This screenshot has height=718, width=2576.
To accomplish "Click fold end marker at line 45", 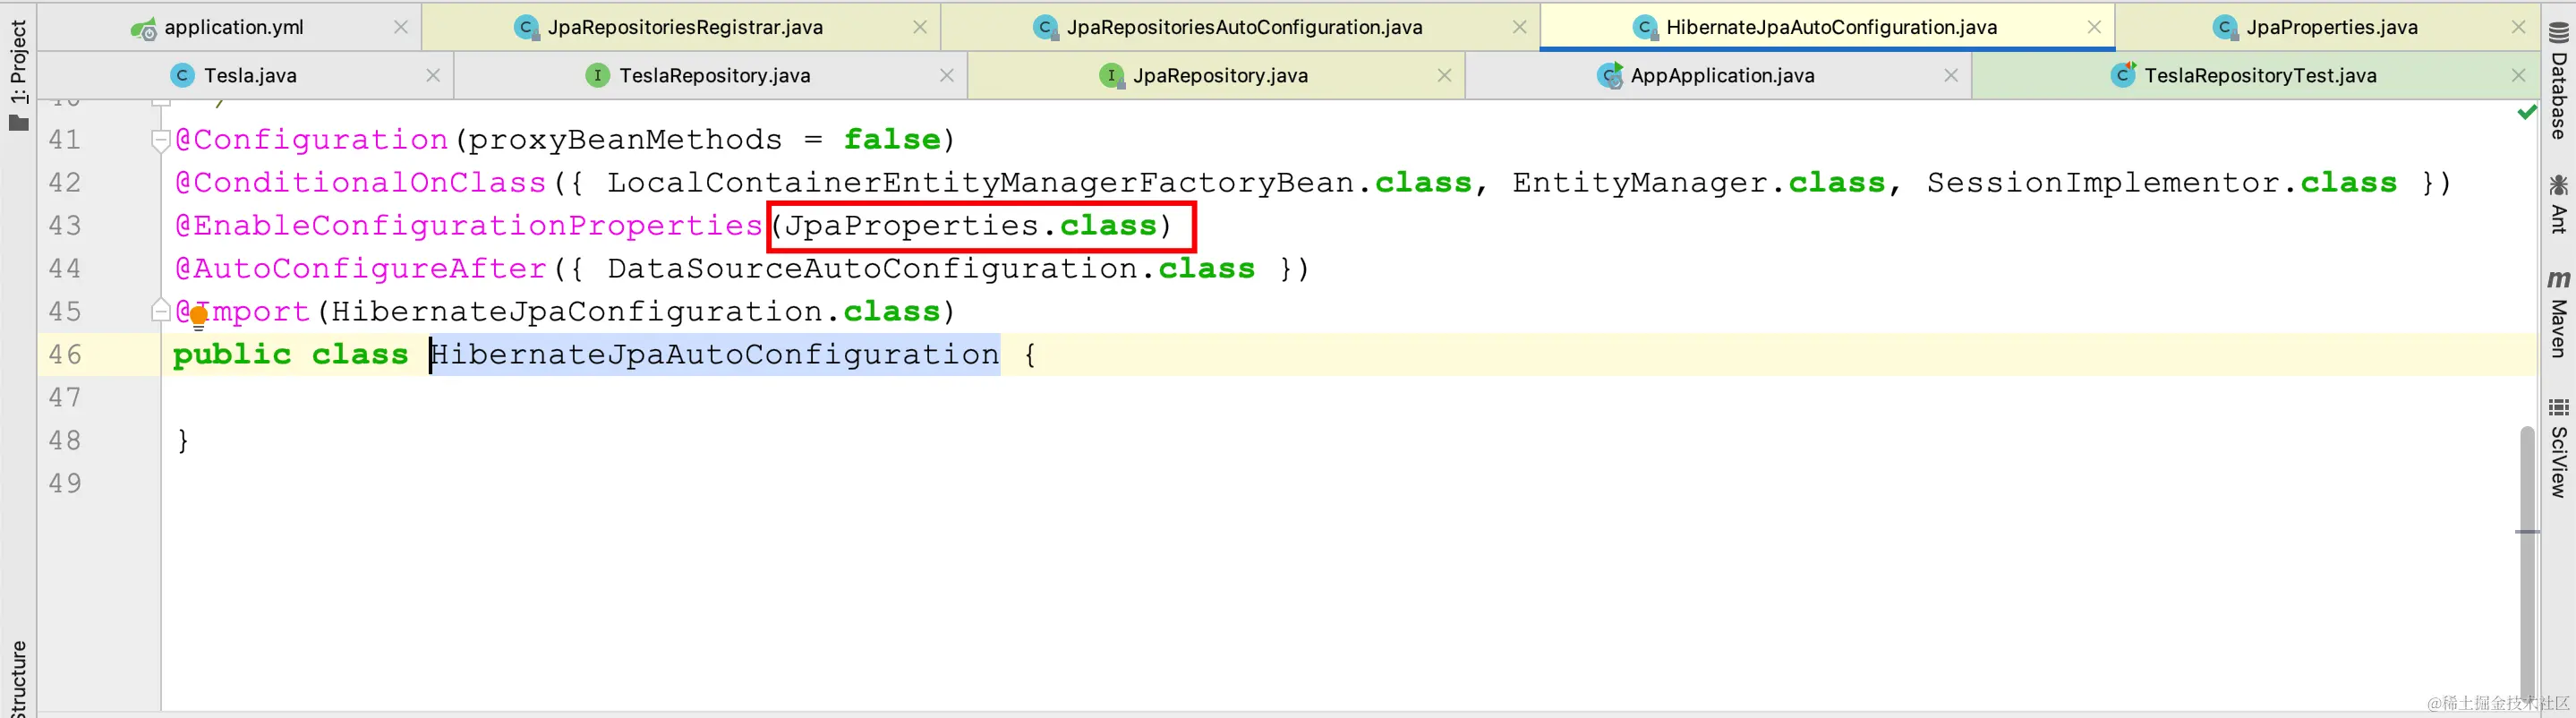I will click(x=160, y=311).
